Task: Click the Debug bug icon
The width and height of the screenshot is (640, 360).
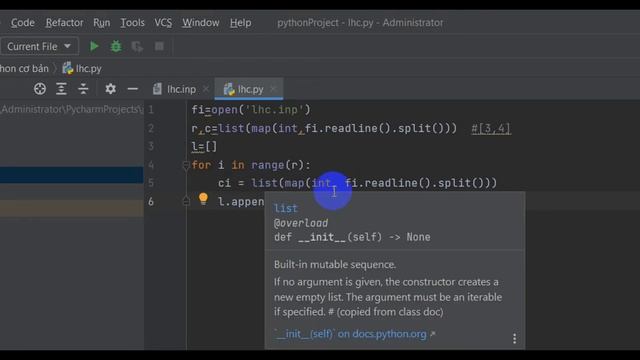Action: (116, 46)
